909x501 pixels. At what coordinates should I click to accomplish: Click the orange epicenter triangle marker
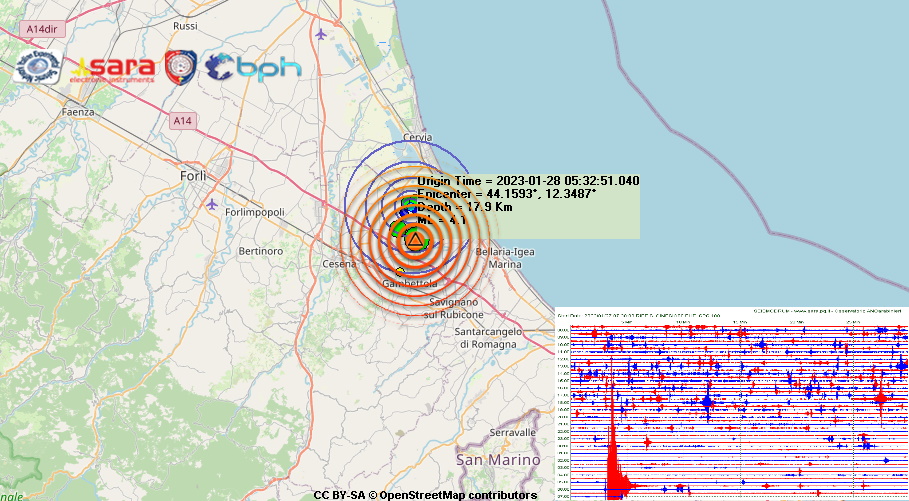[x=415, y=240]
